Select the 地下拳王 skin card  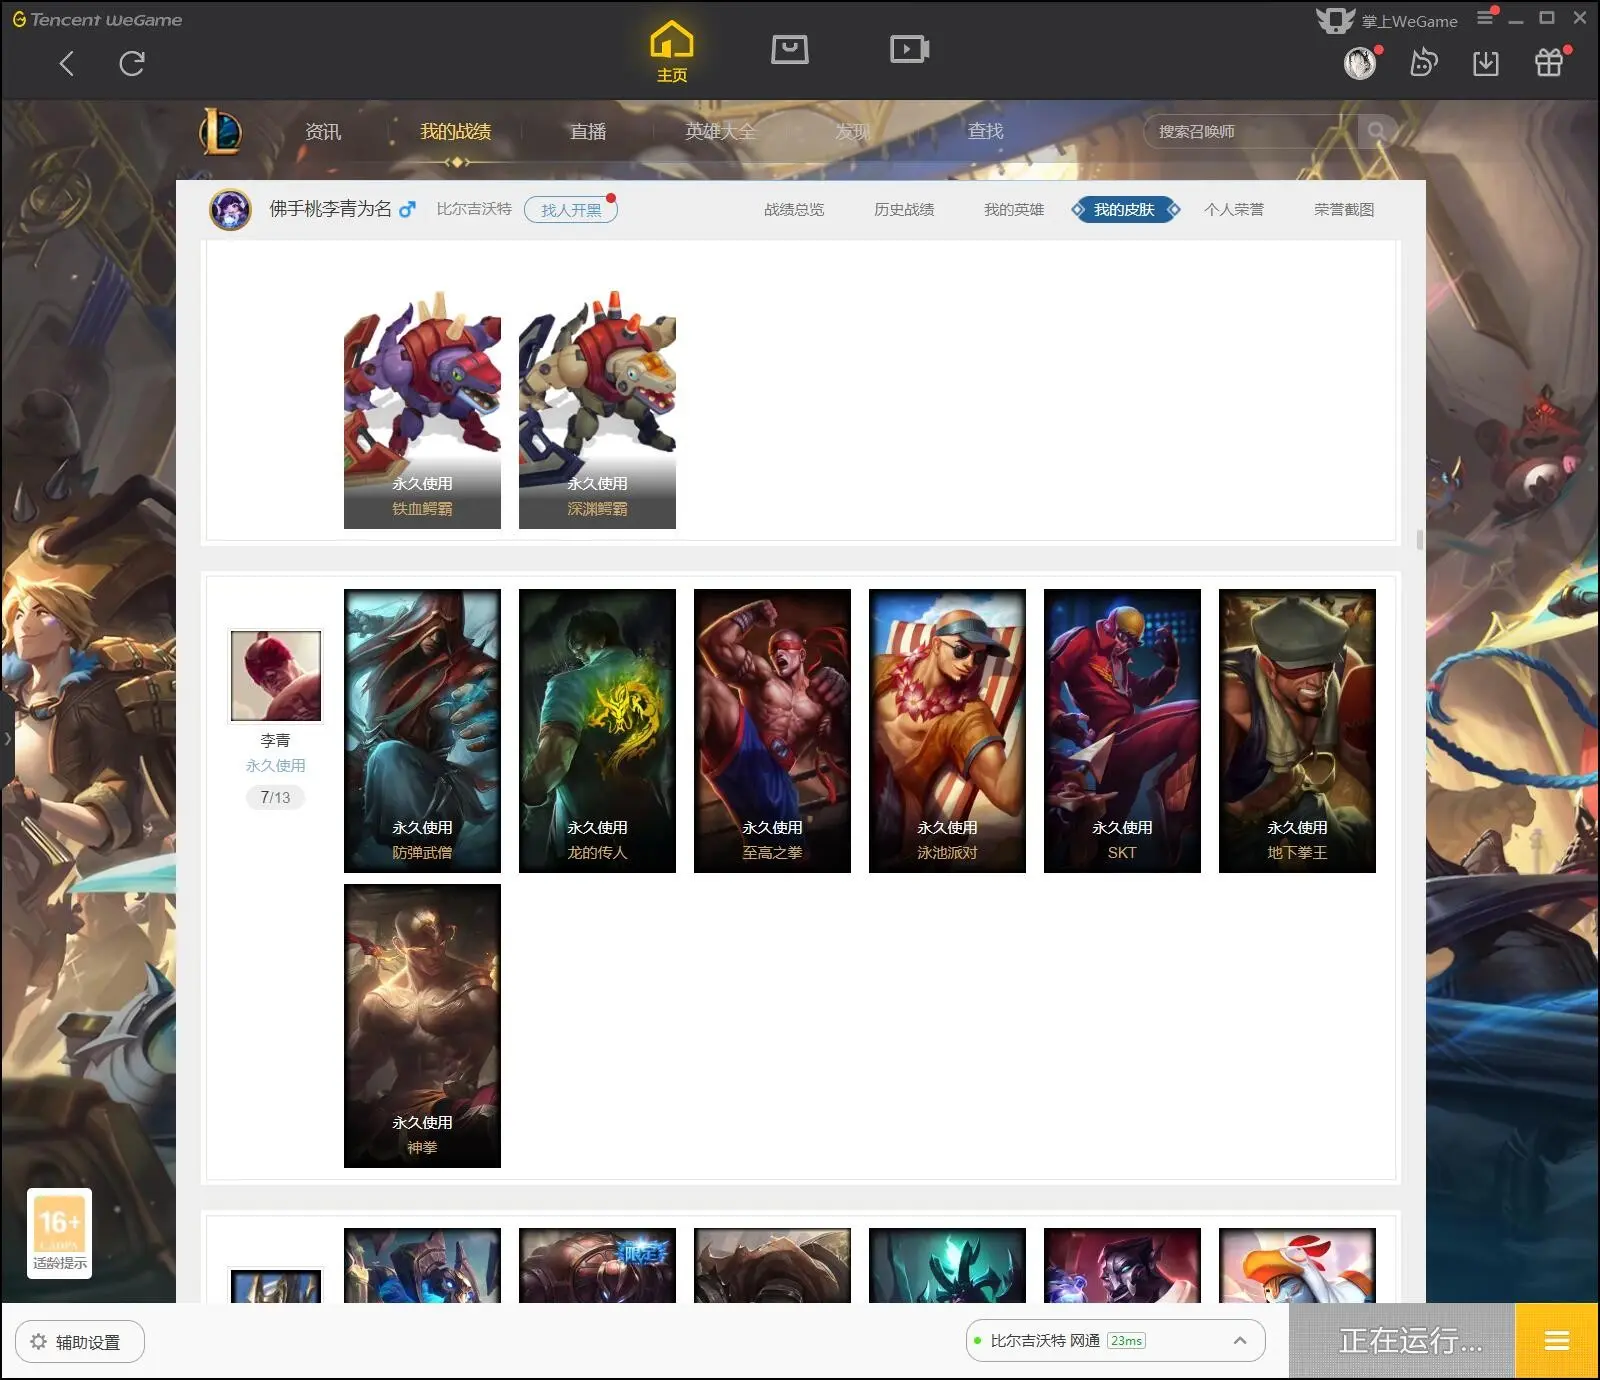point(1297,731)
